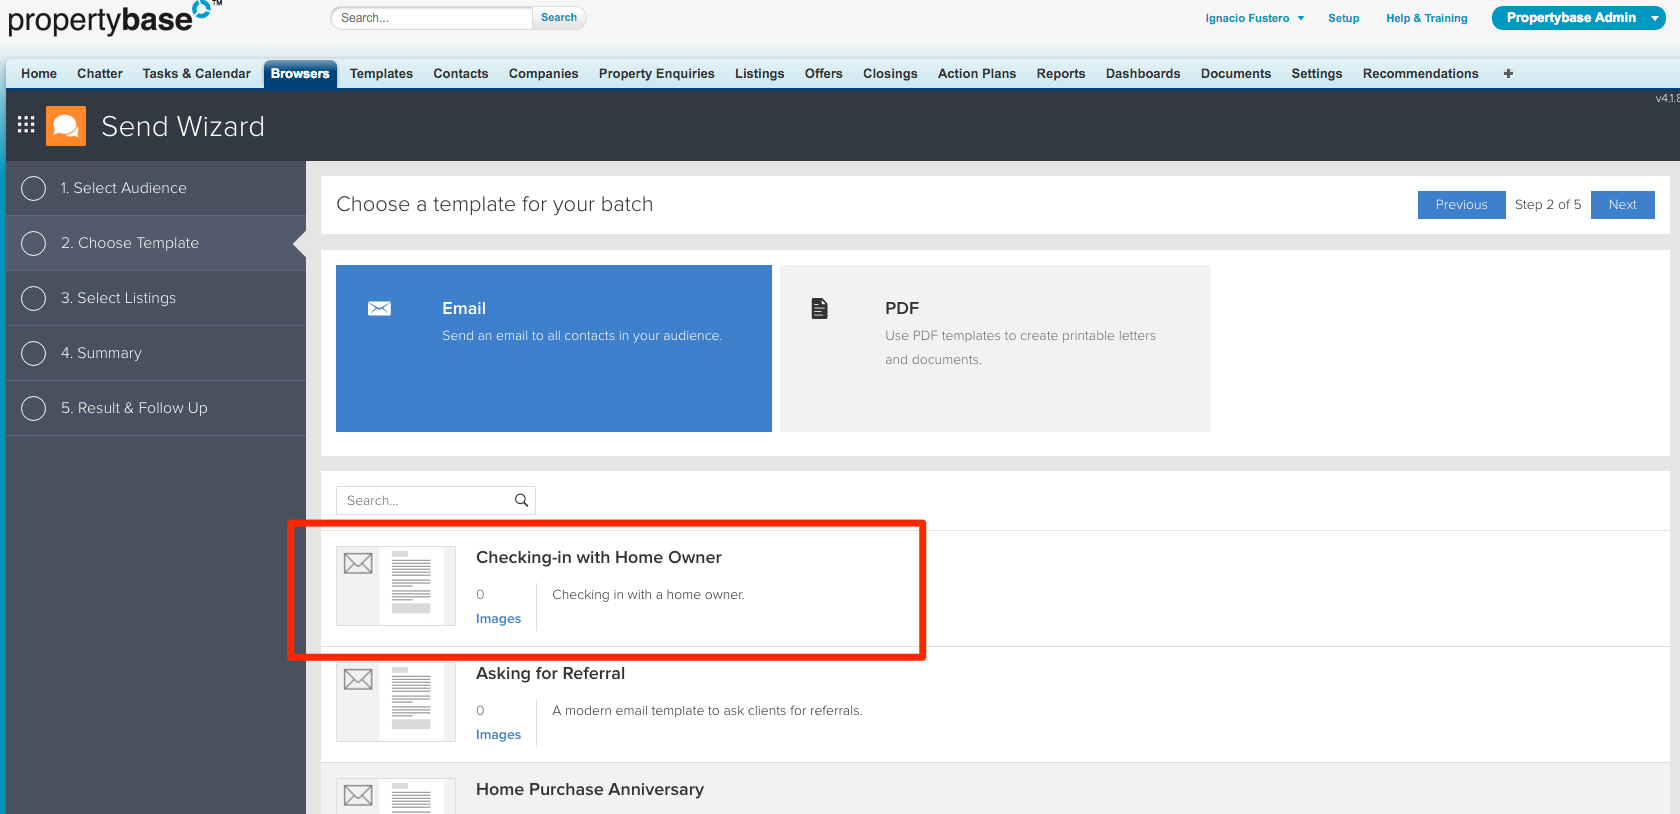Click '5. Result & Follow Up' step label

134,408
